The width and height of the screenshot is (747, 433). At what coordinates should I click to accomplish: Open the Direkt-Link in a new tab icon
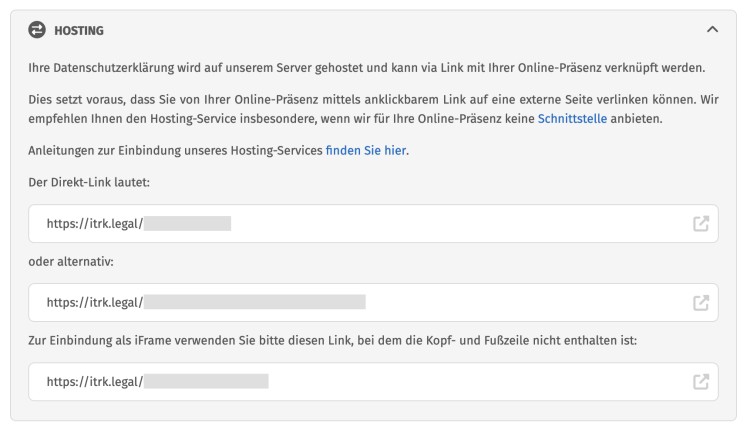pos(701,223)
